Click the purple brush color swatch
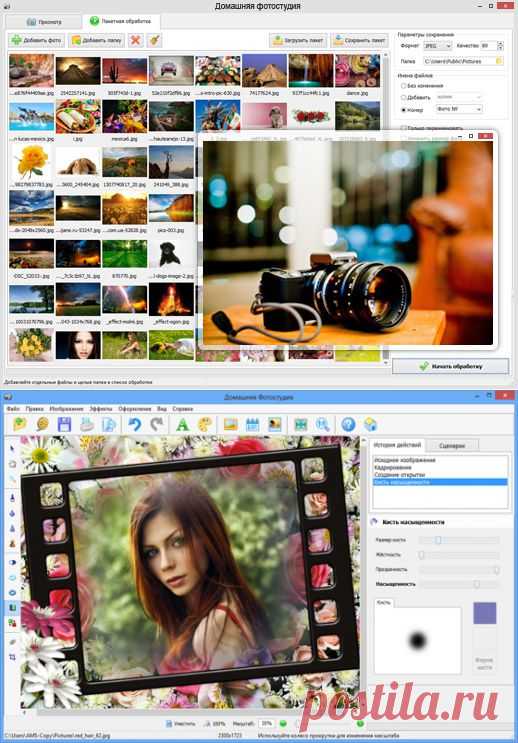The height and width of the screenshot is (743, 518). click(x=484, y=613)
